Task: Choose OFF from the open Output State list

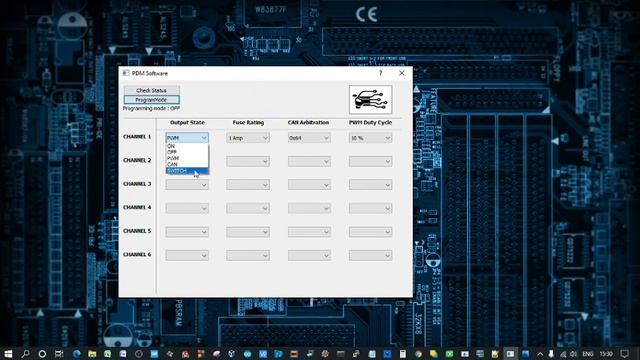Action: click(187, 152)
